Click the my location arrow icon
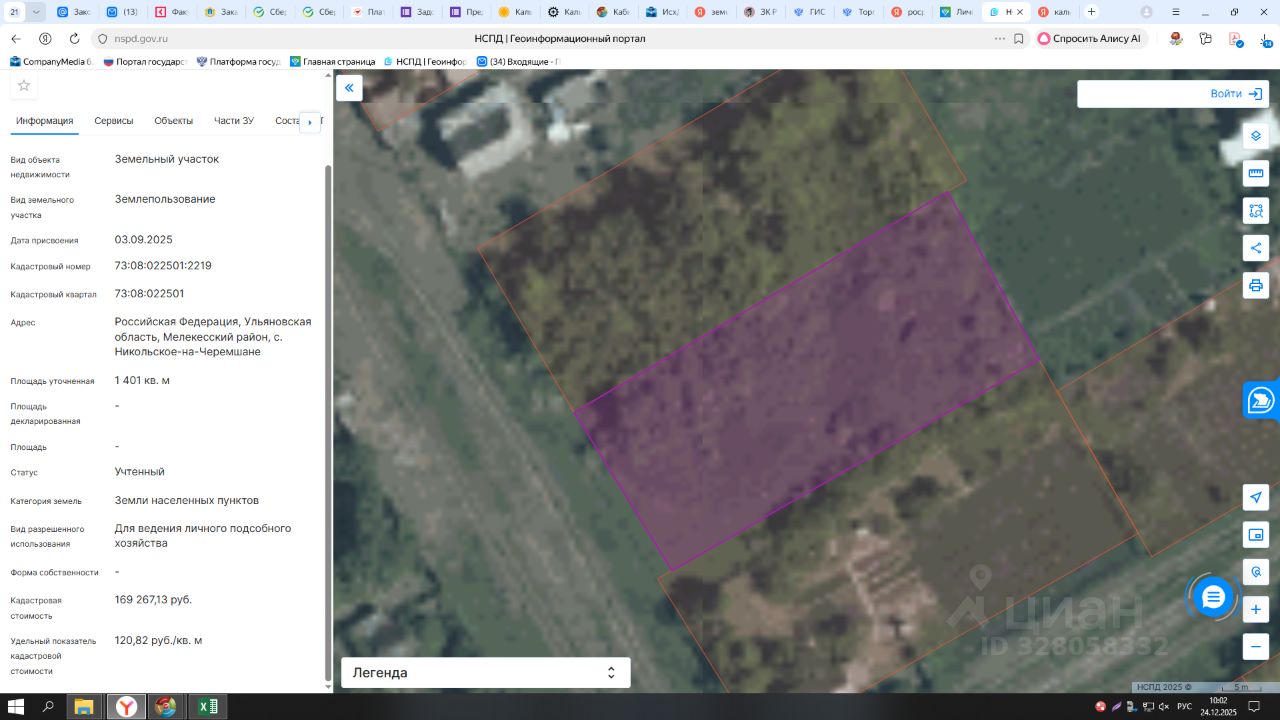 click(1256, 497)
